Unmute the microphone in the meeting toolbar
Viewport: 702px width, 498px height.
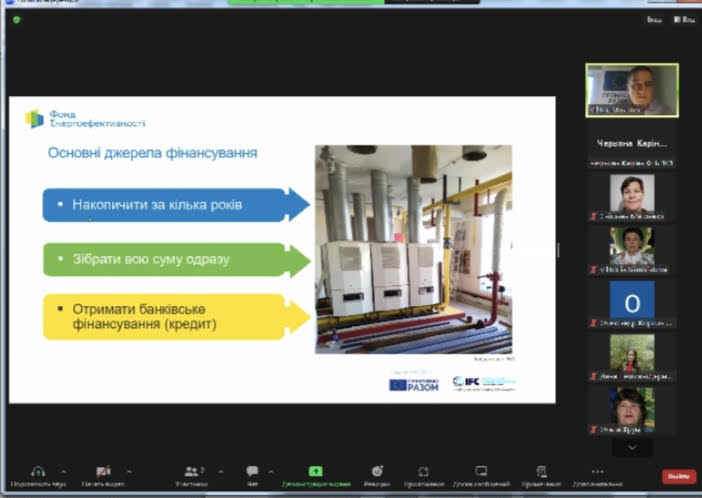(x=39, y=474)
